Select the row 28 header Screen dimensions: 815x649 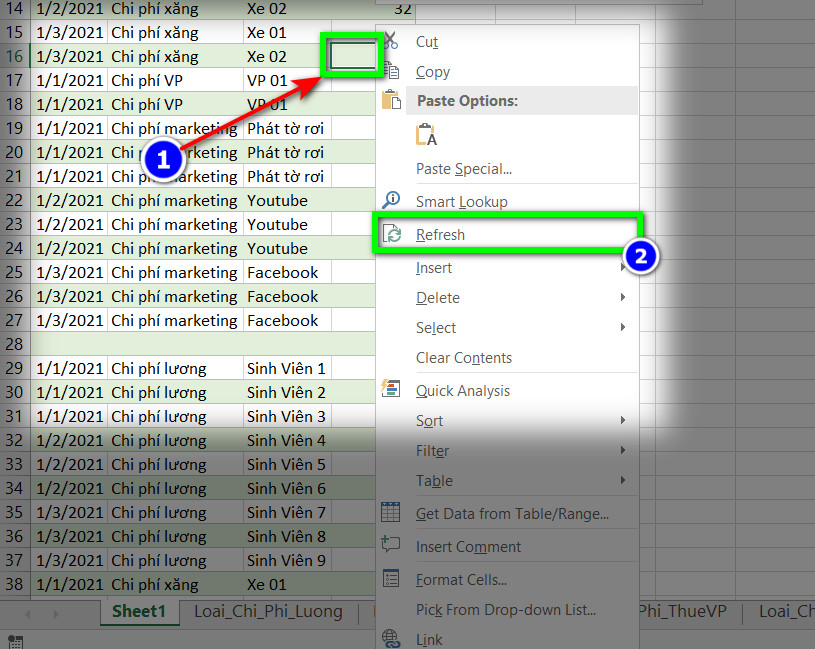[15, 344]
